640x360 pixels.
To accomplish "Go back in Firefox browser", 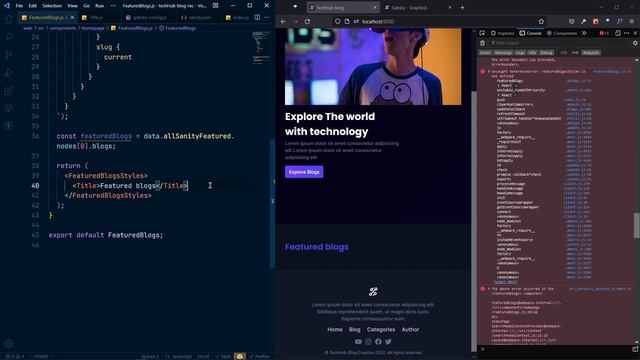I will 283,21.
